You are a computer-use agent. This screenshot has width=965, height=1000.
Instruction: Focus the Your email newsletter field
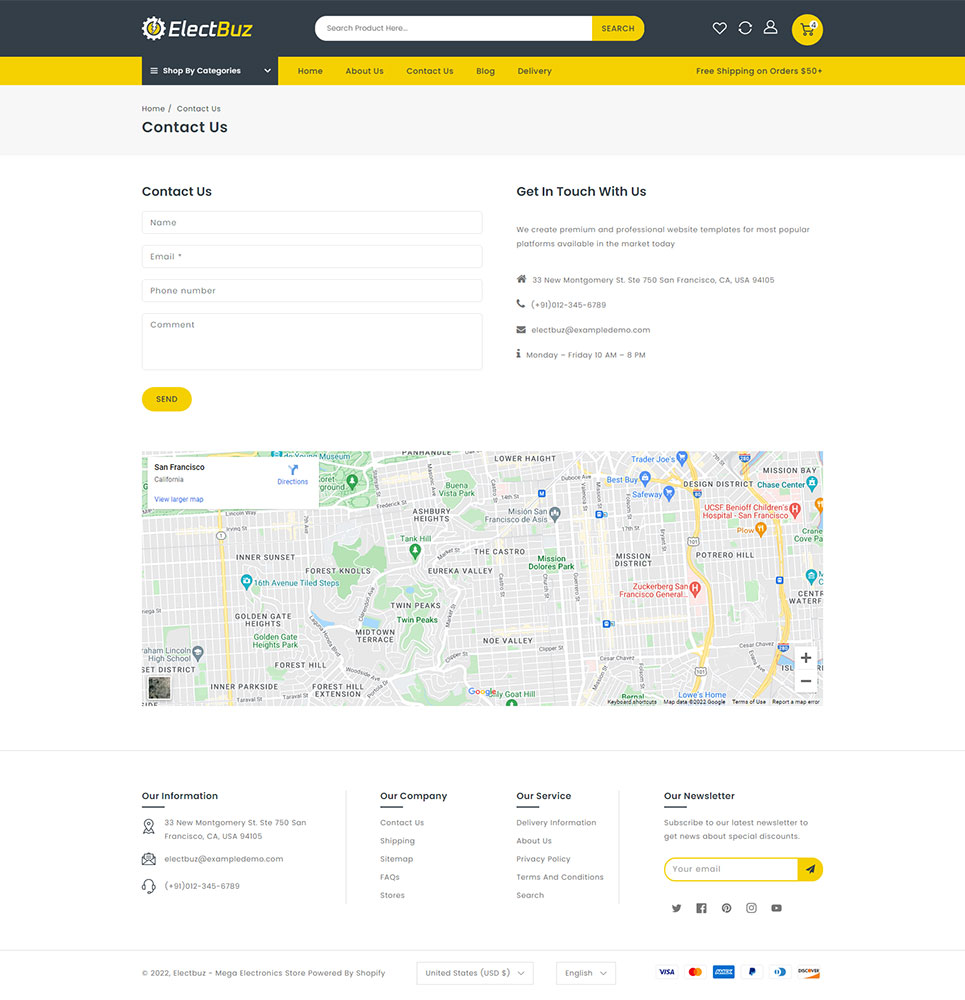(x=731, y=869)
